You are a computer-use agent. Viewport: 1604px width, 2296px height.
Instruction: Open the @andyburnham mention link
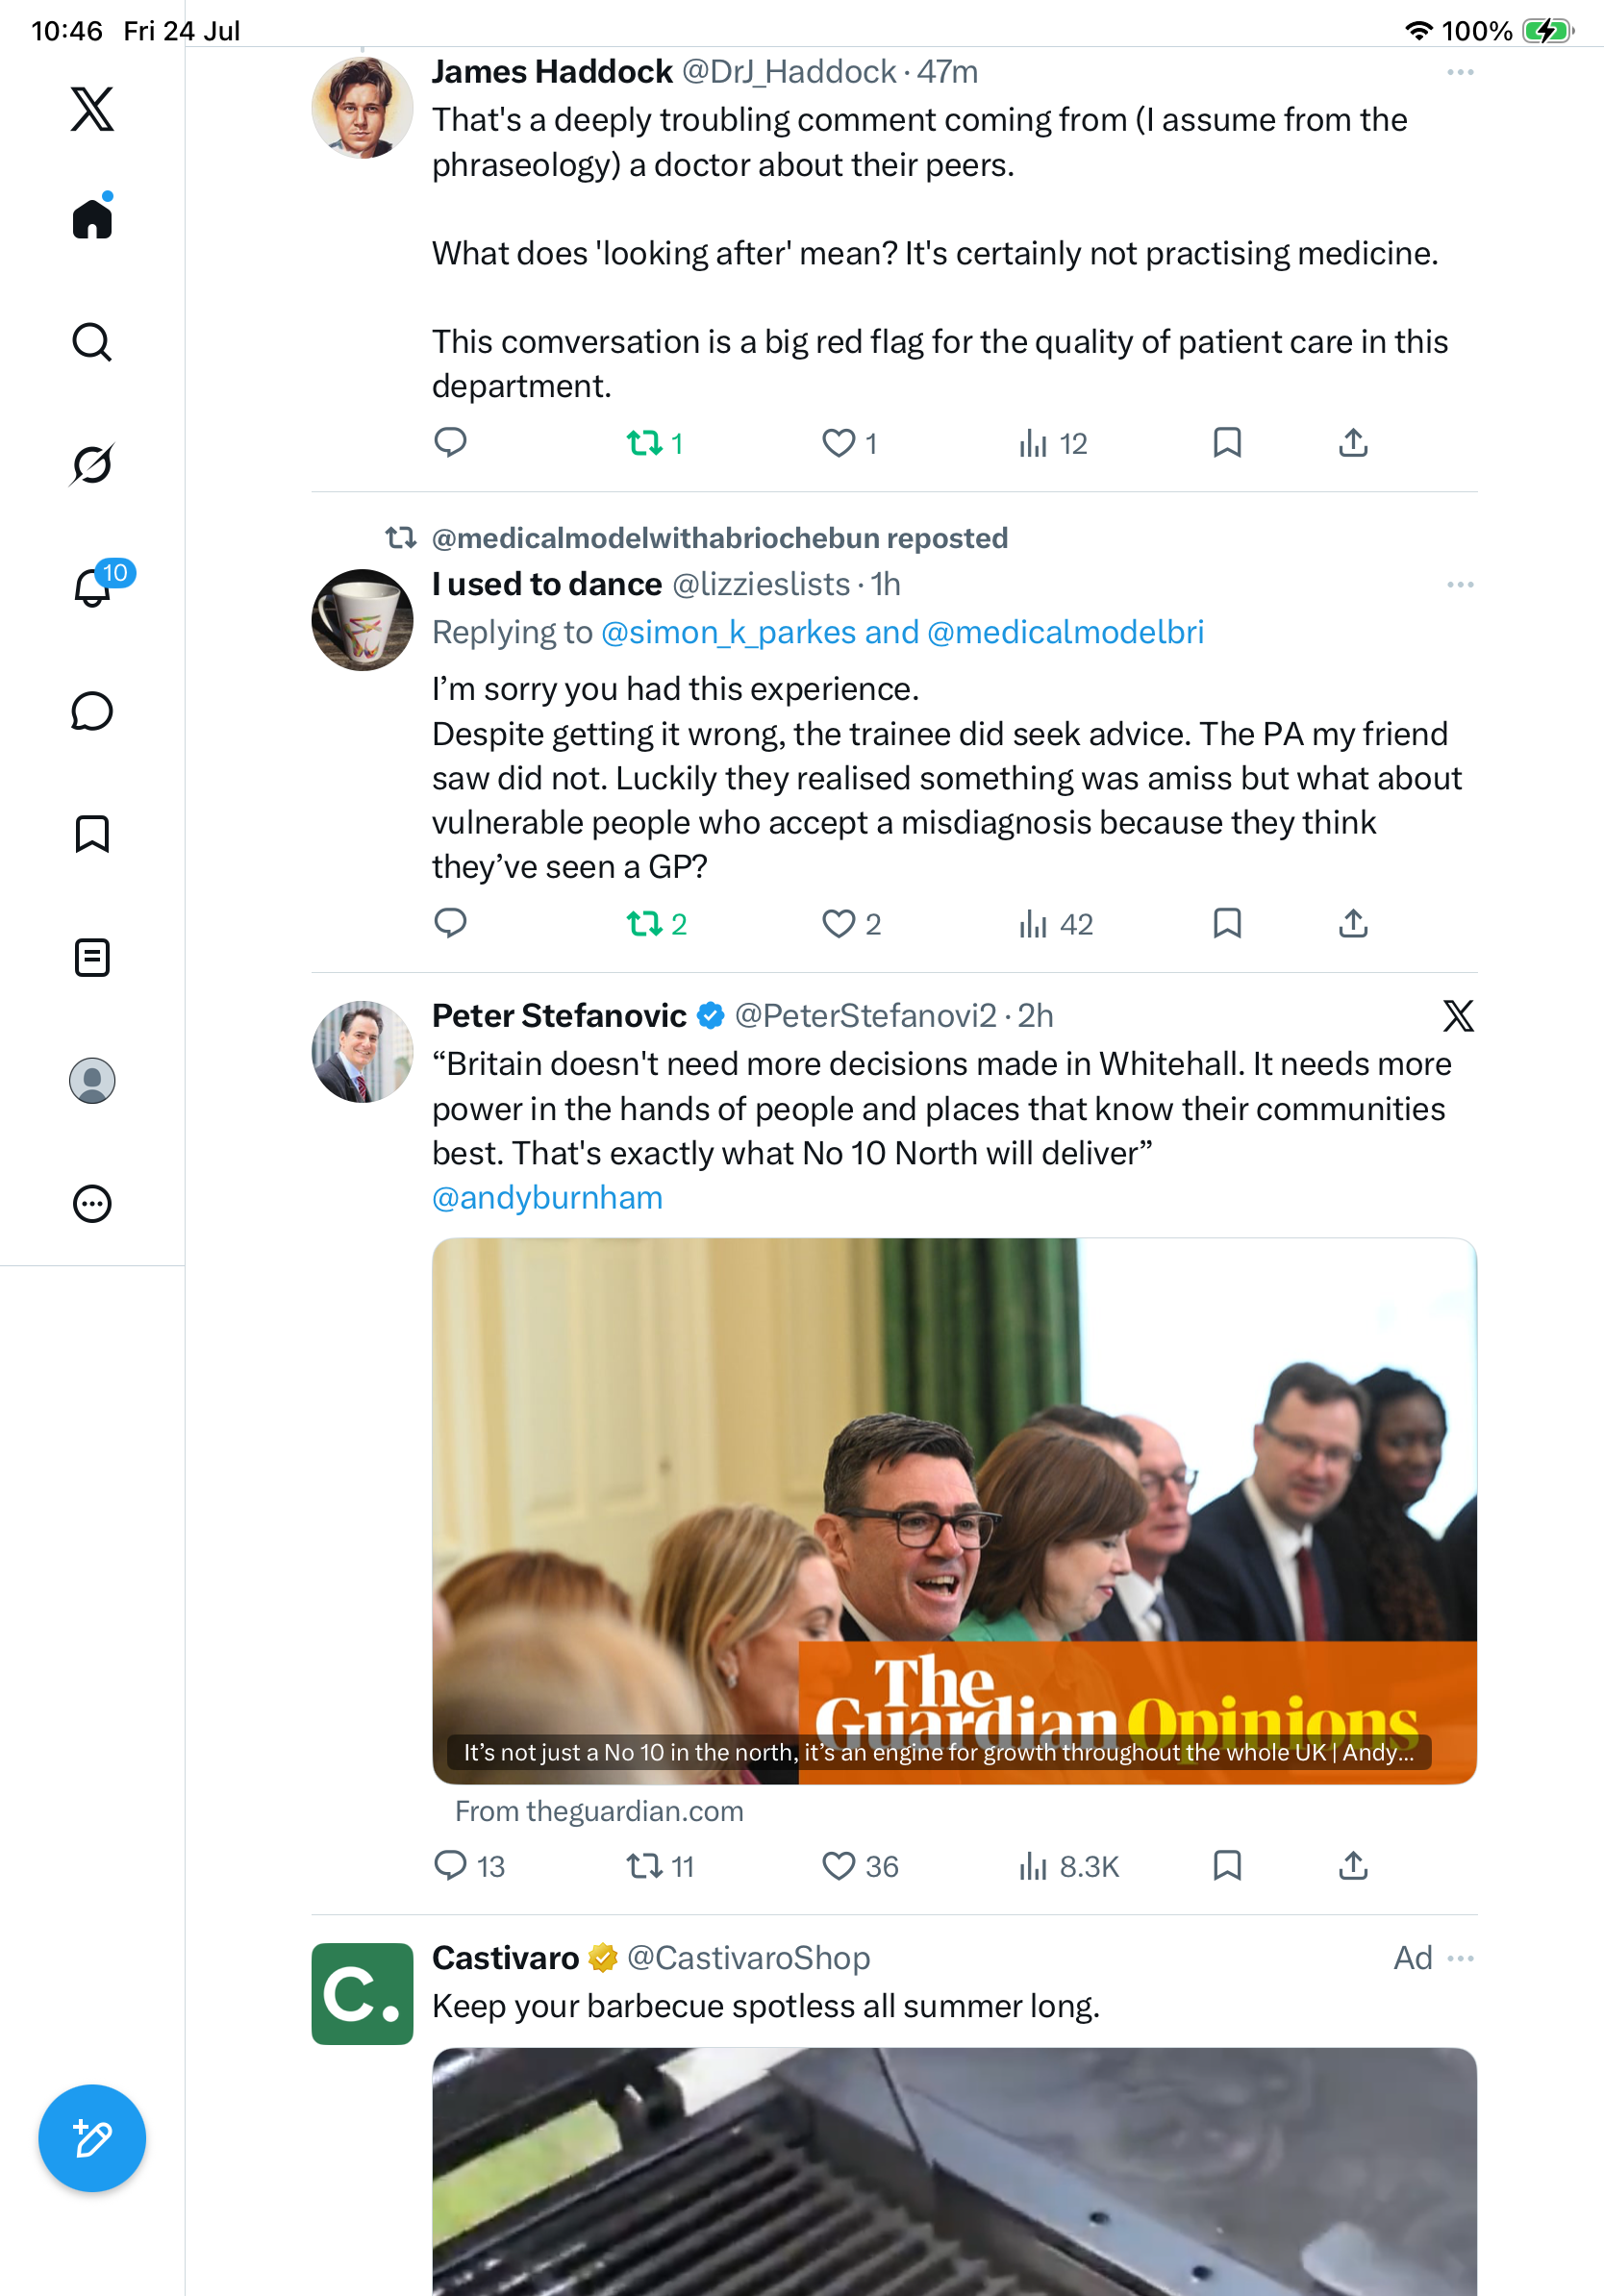click(x=547, y=1197)
